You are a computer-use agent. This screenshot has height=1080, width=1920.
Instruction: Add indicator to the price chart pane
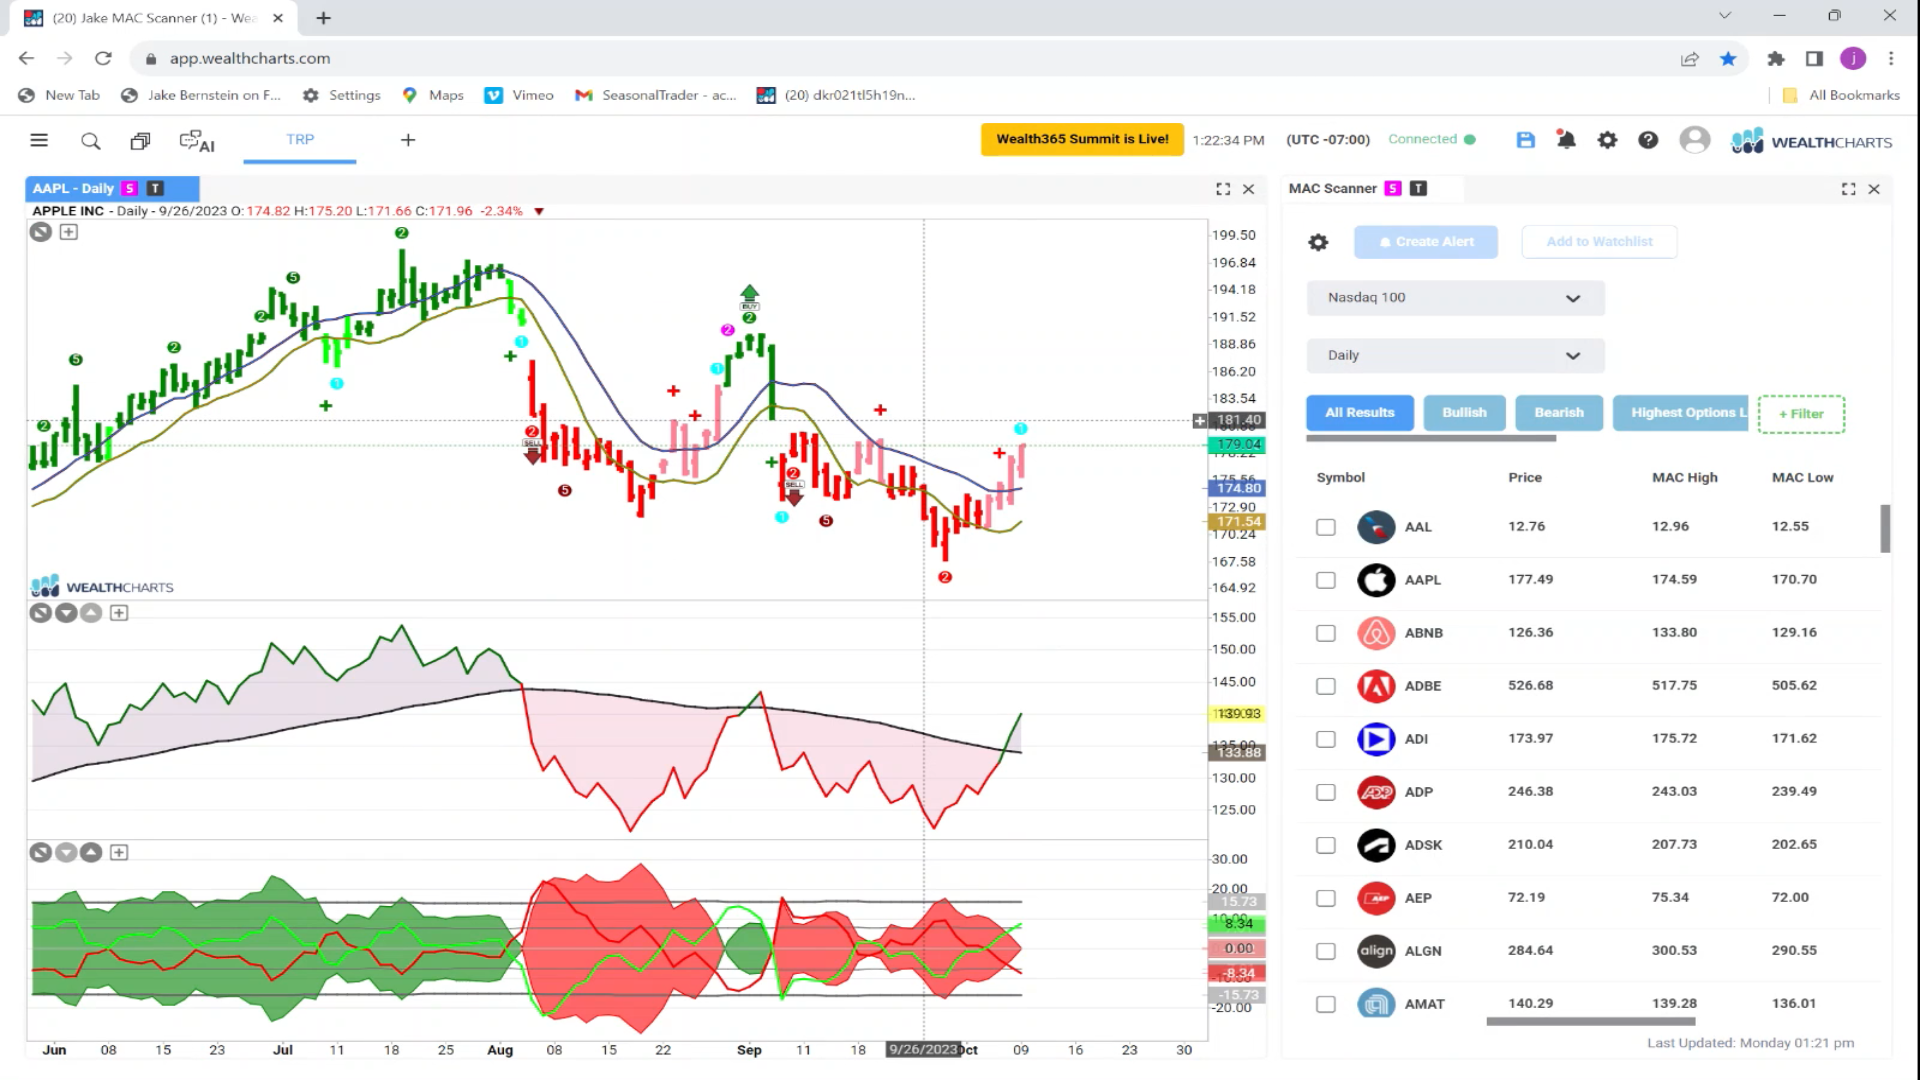pos(68,232)
